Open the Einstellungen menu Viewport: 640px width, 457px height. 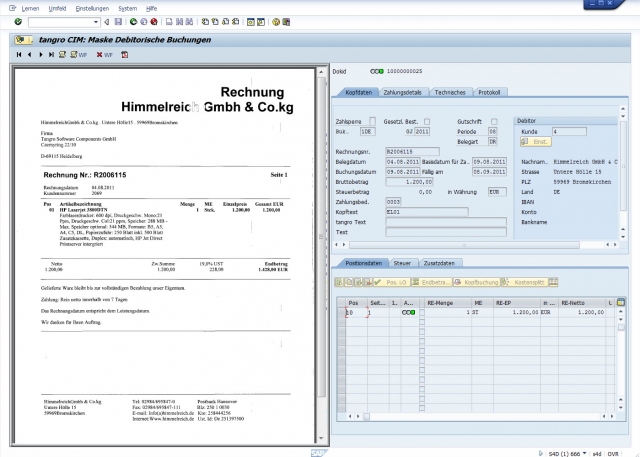click(92, 8)
